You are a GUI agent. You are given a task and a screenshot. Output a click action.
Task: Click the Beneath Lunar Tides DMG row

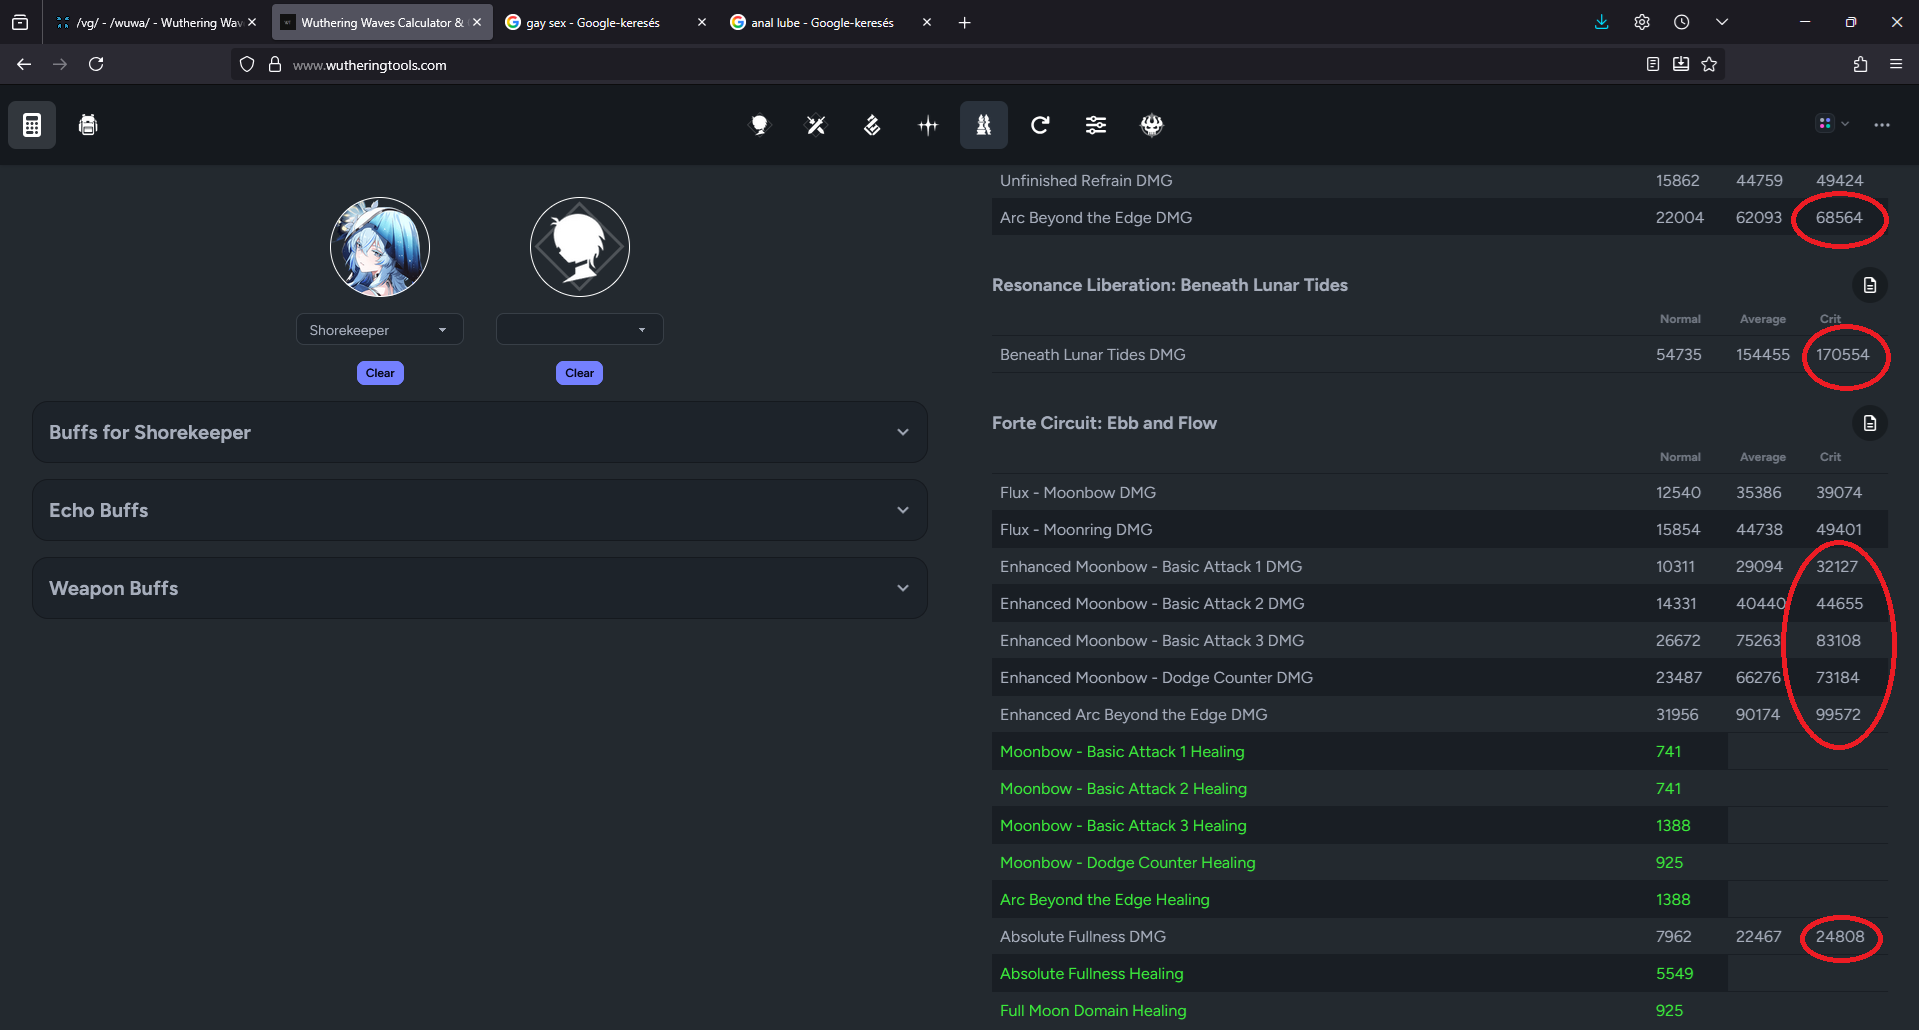pos(1440,354)
